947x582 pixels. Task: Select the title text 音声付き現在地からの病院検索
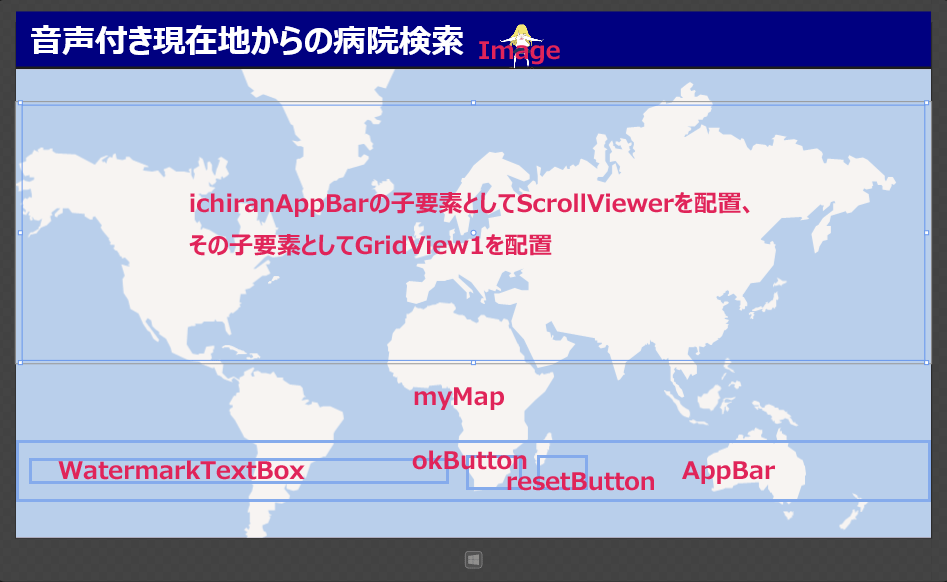pyautogui.click(x=247, y=40)
